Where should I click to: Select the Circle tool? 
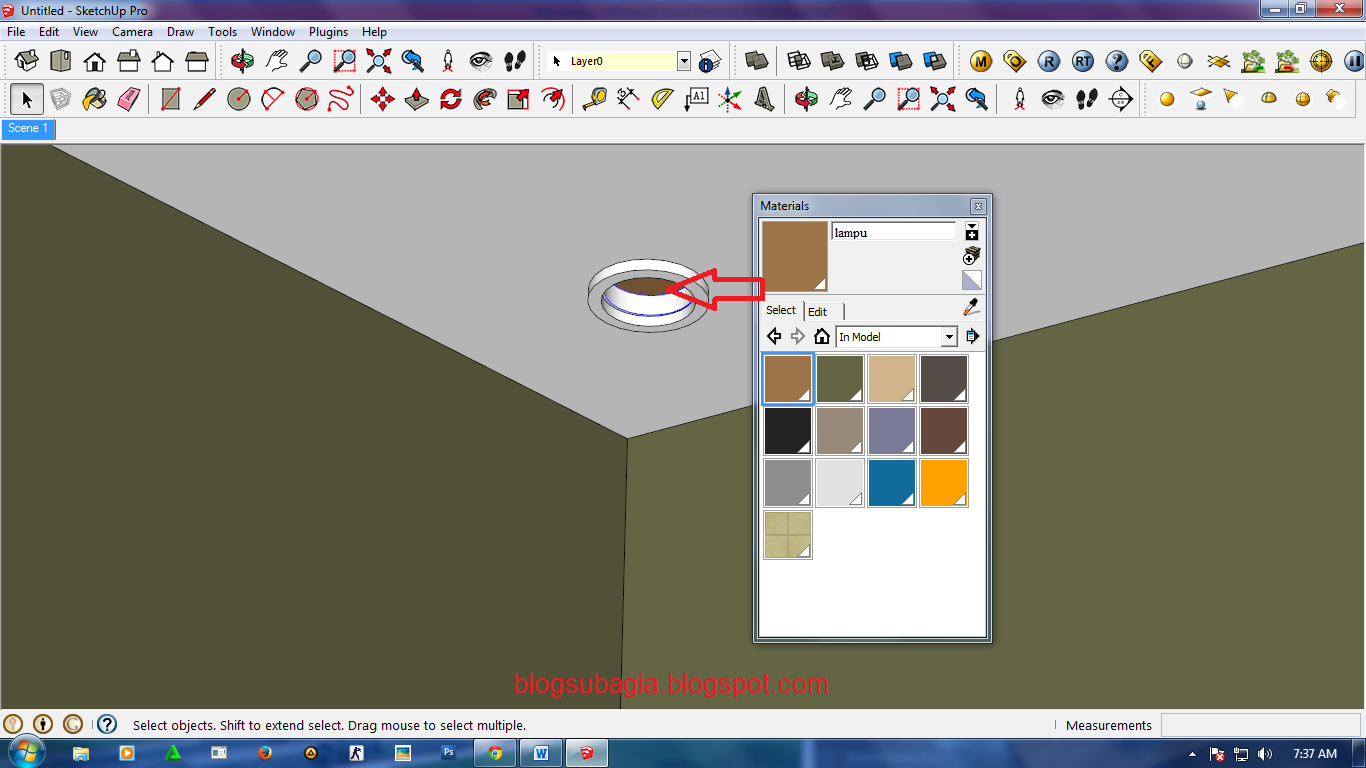pyautogui.click(x=239, y=99)
